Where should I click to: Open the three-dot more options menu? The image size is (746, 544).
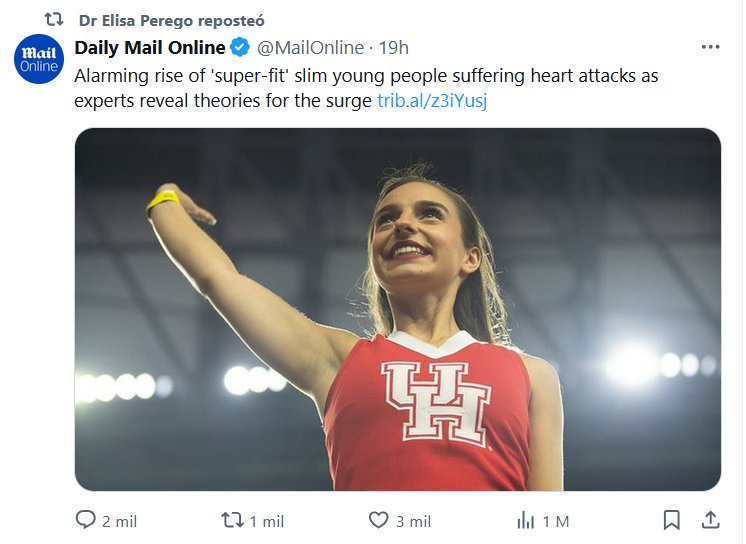(x=711, y=47)
